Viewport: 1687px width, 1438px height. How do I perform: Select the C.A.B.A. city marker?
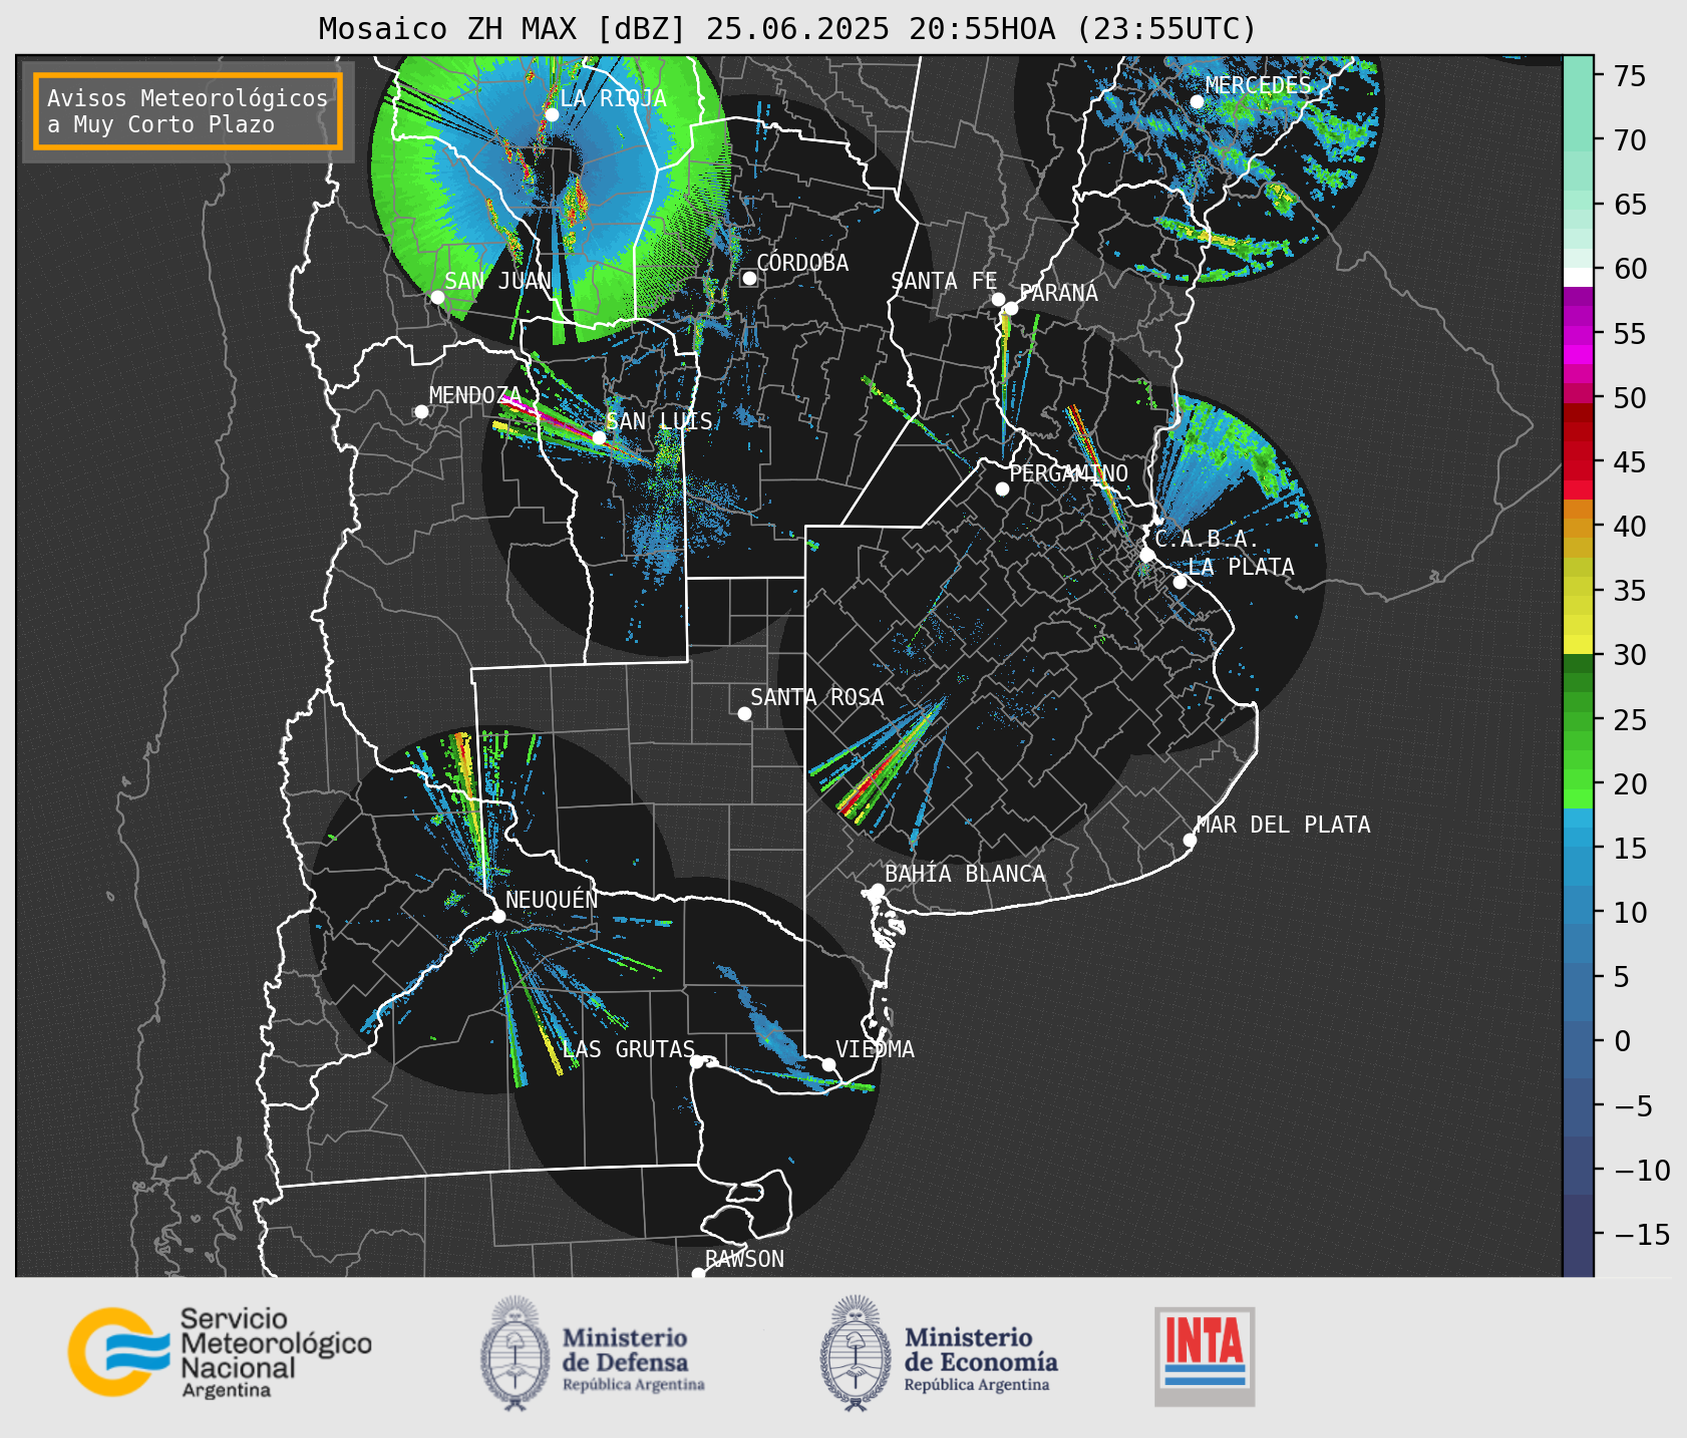pos(1147,554)
